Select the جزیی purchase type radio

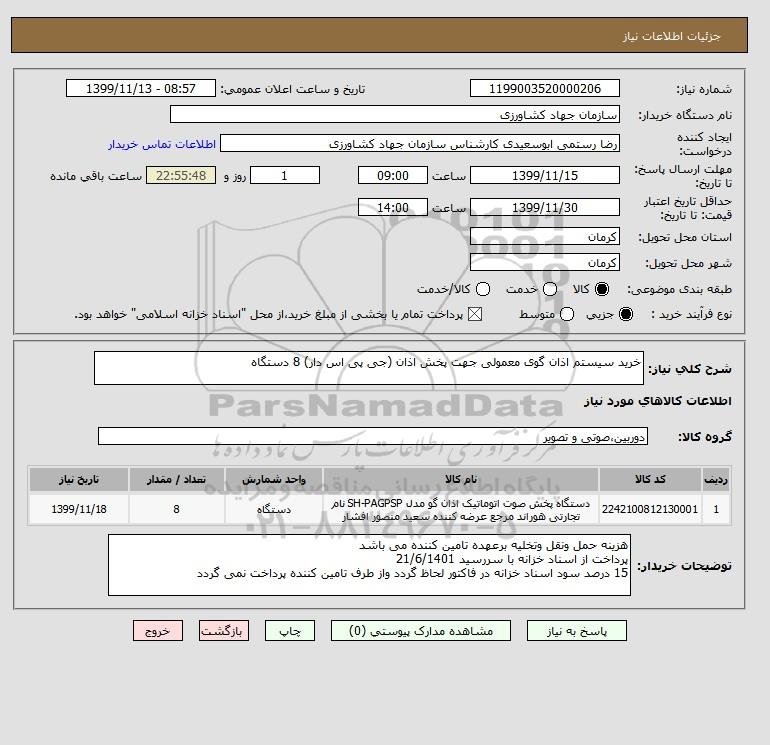[626, 314]
